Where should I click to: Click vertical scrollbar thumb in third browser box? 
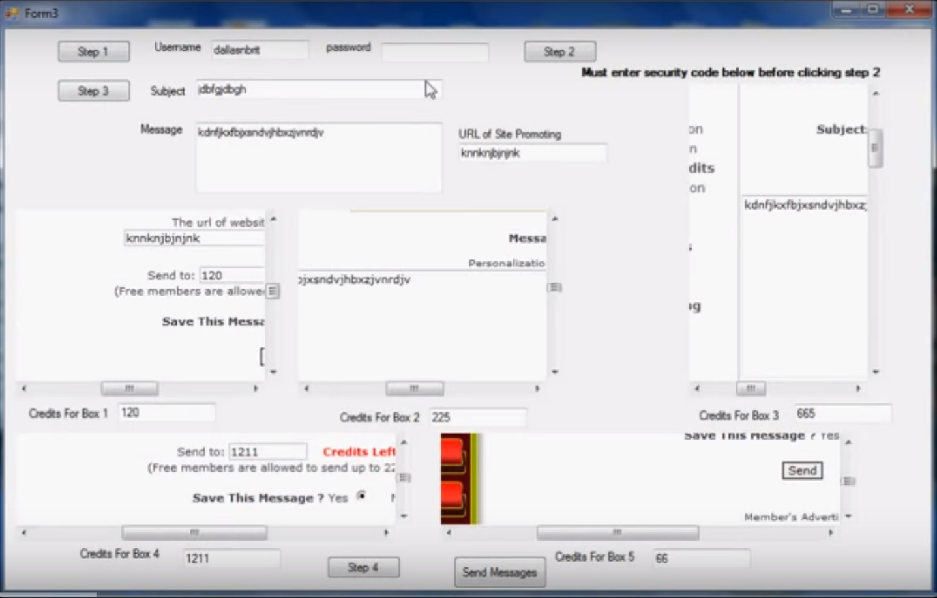click(875, 148)
